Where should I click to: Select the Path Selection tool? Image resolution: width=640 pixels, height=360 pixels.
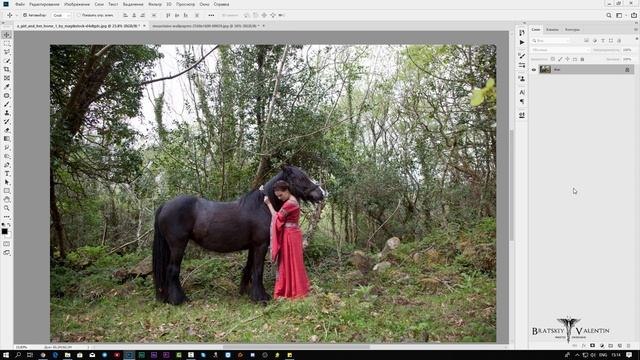point(7,182)
